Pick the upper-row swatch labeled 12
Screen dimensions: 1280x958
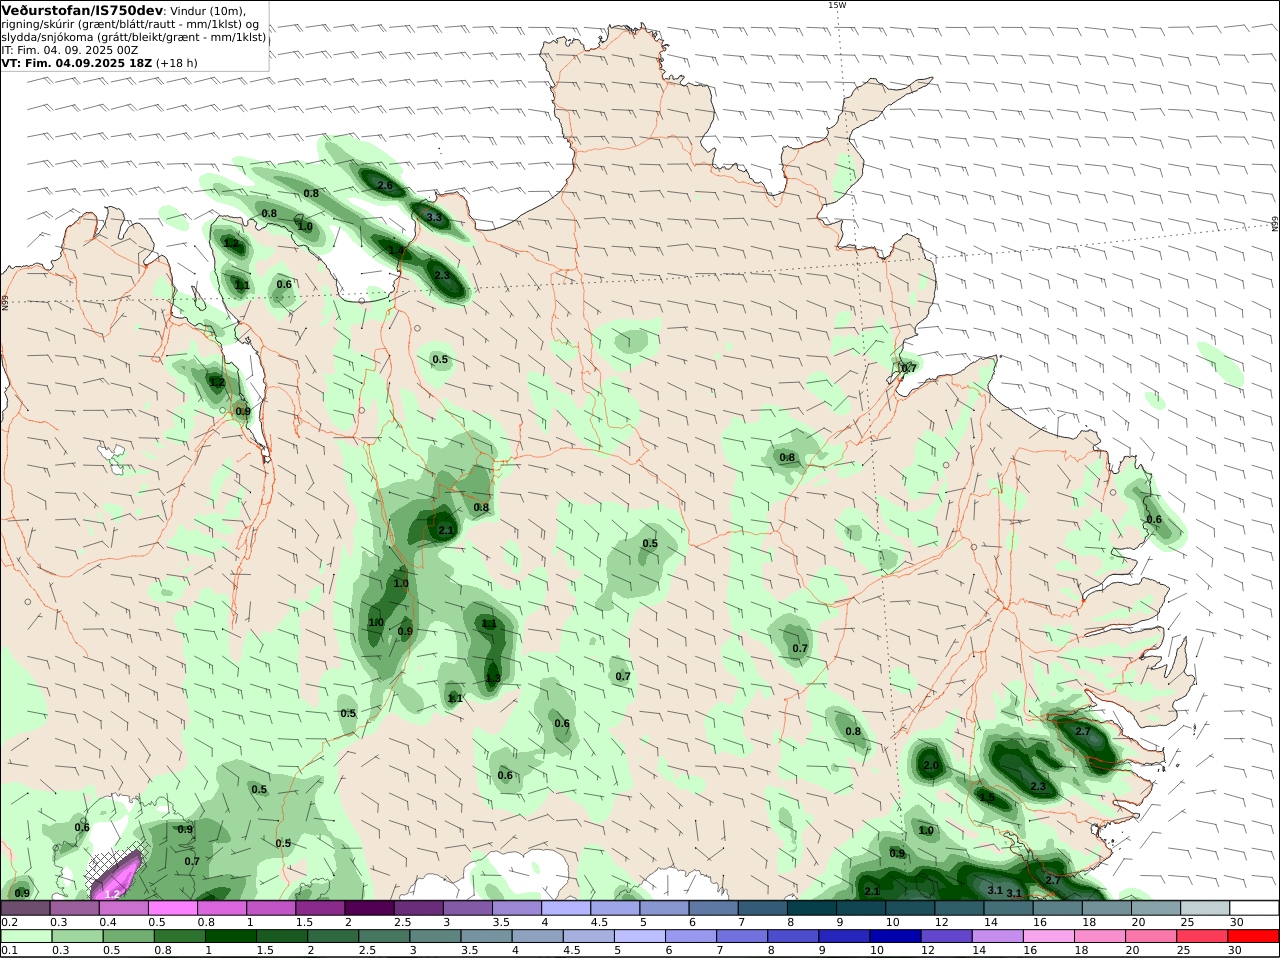(959, 907)
